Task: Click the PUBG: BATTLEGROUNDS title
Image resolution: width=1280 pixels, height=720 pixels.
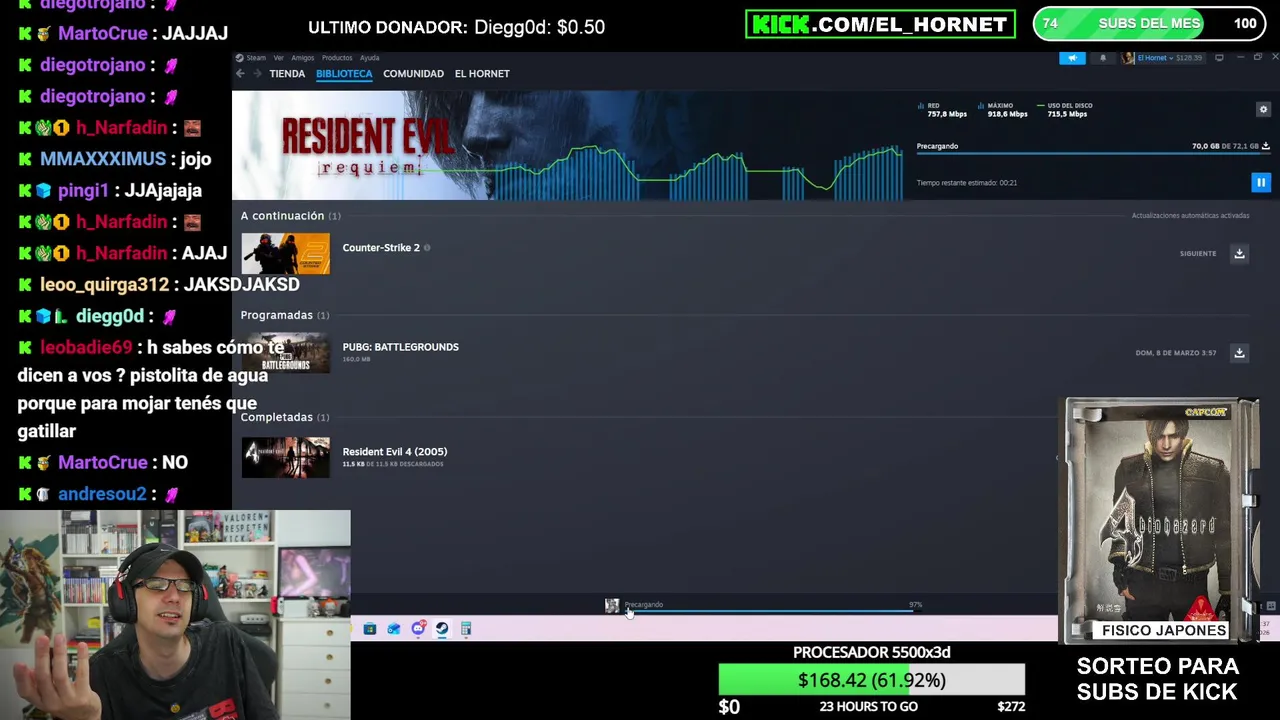Action: [x=400, y=347]
